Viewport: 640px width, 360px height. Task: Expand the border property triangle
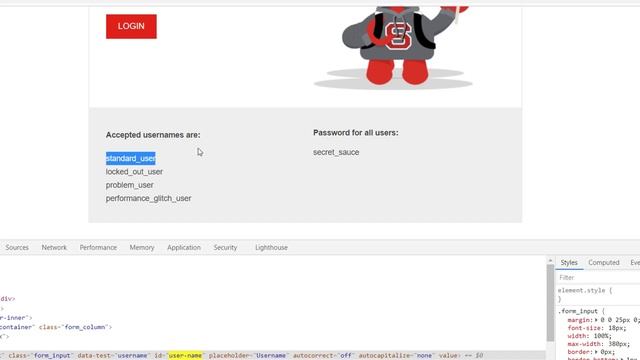[596, 351]
